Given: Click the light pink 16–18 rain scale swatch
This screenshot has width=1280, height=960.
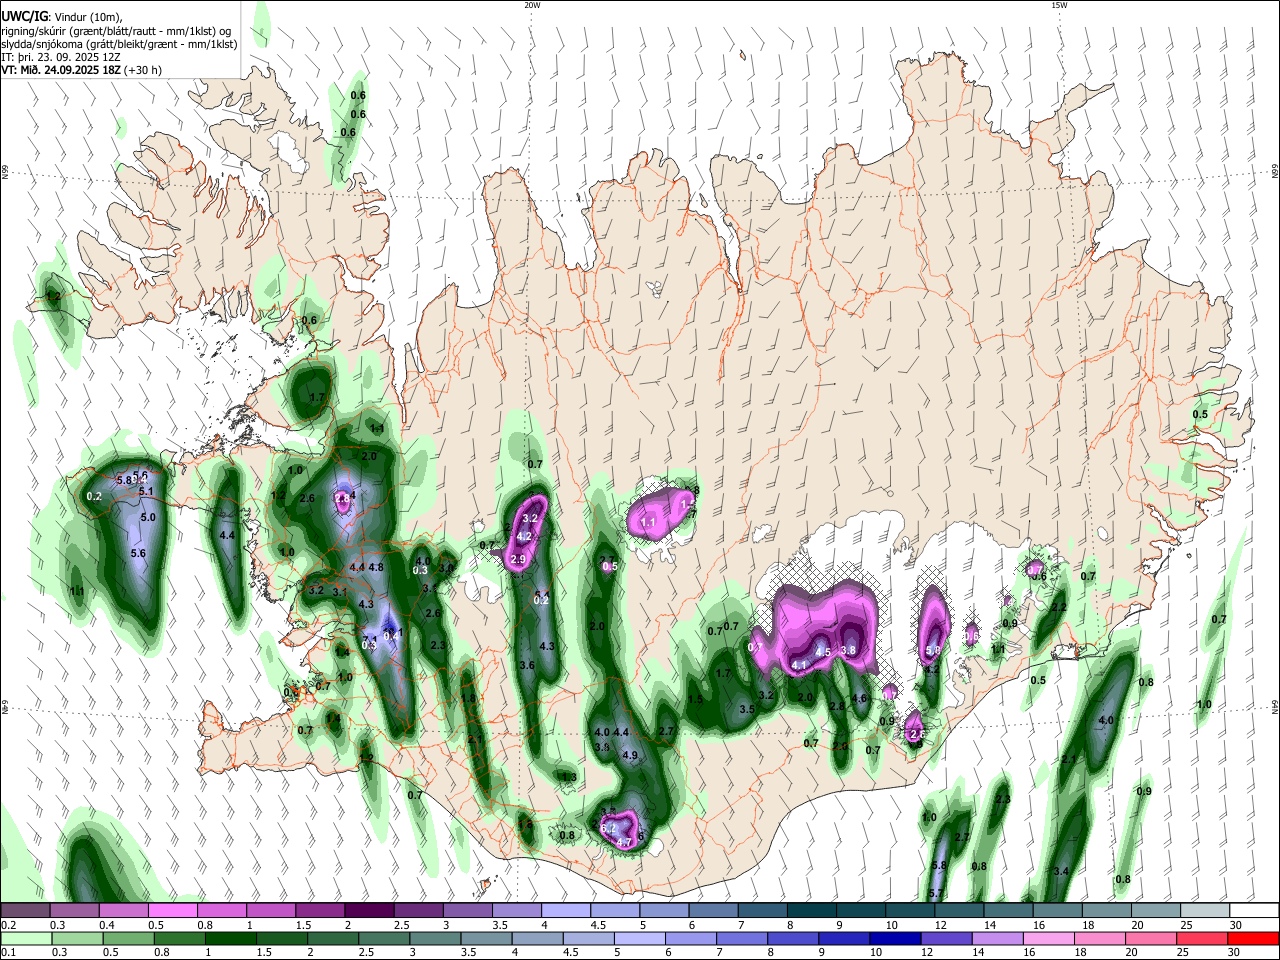Looking at the screenshot, I should 1048,938.
